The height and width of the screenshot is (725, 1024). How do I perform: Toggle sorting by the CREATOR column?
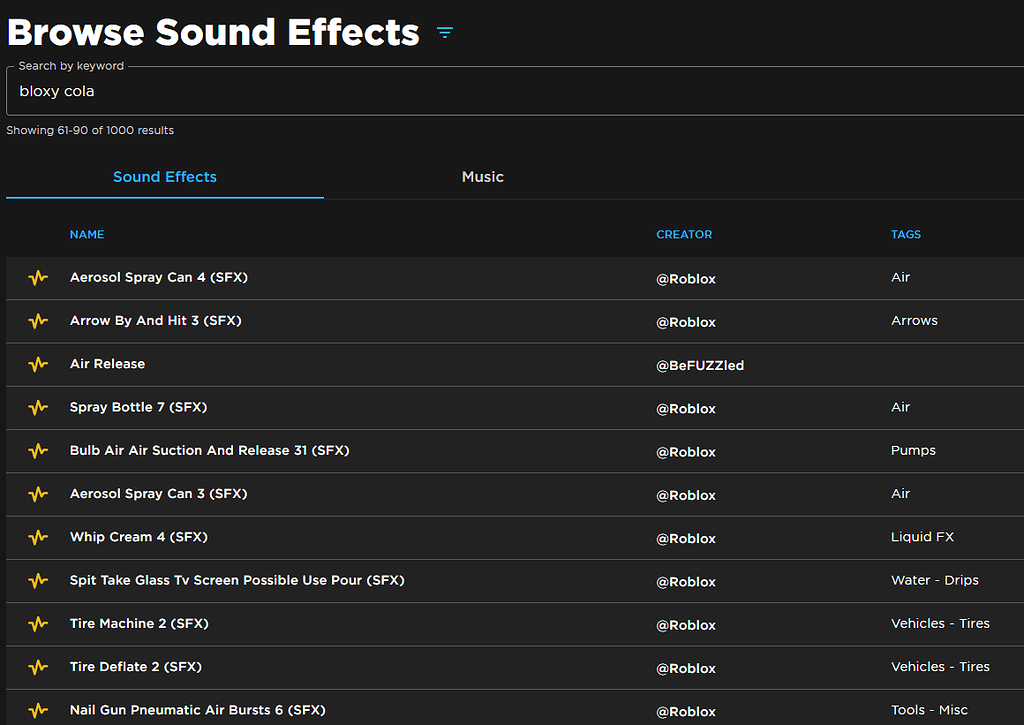point(684,234)
